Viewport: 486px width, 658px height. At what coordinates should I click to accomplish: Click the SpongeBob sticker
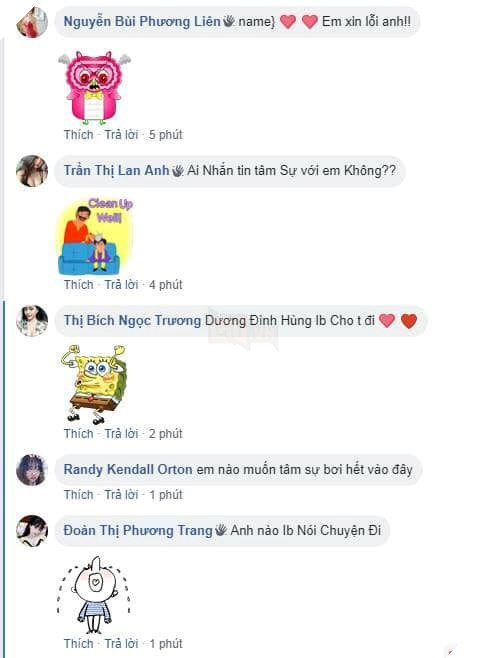[94, 384]
